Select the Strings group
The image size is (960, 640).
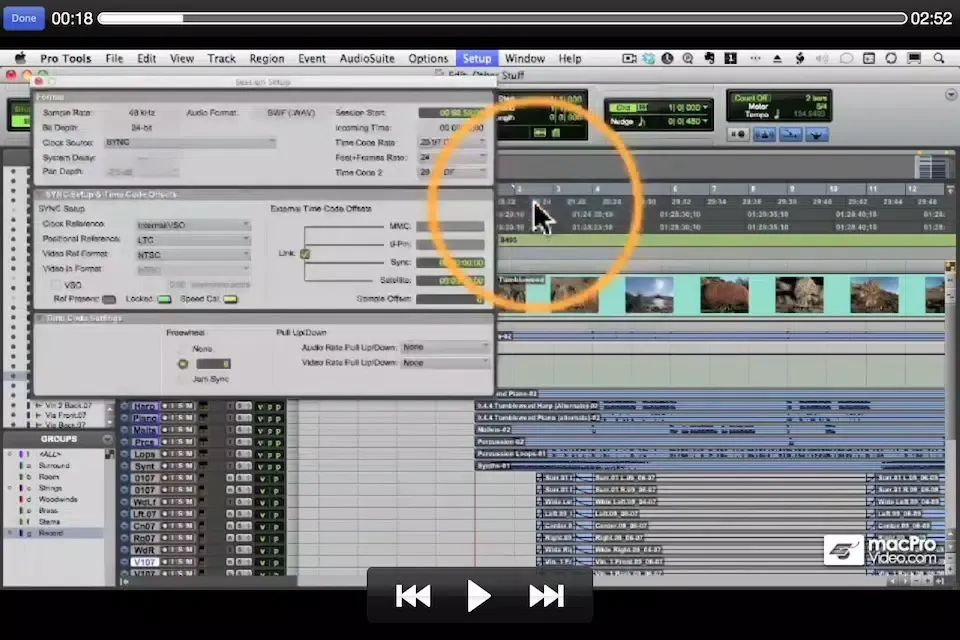click(x=50, y=488)
